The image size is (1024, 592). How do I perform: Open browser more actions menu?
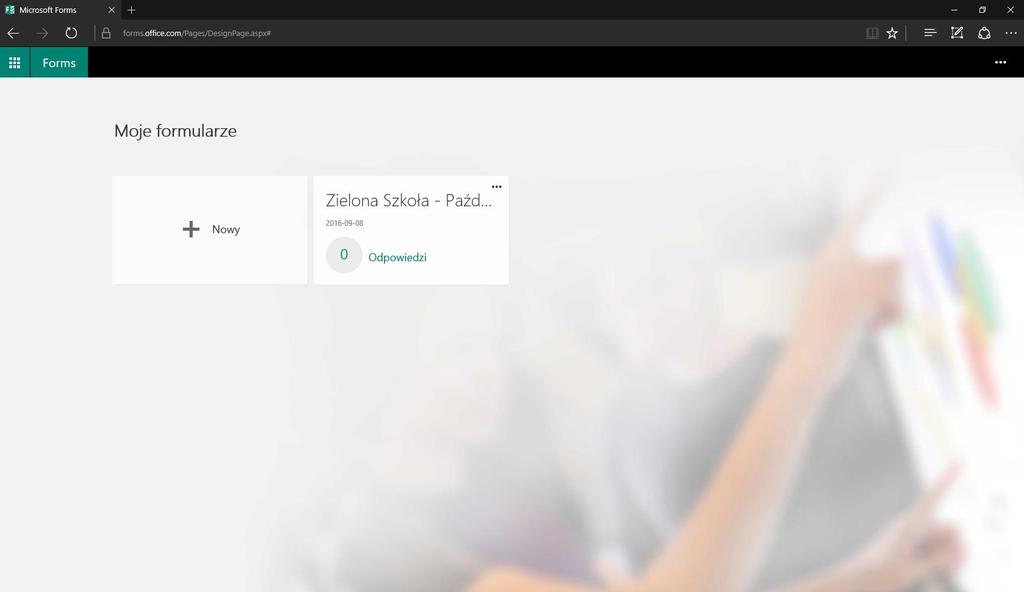click(x=1011, y=33)
